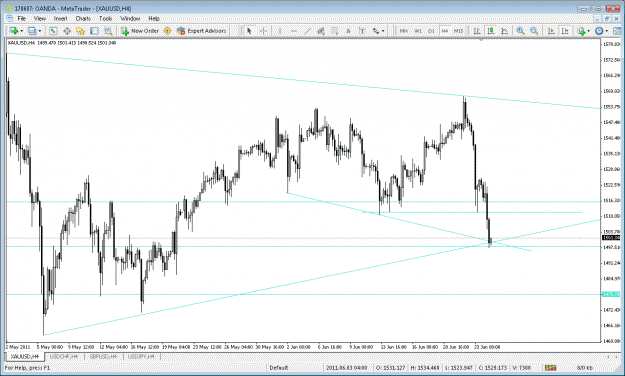The image size is (625, 376).
Task: Open the Data Window icon
Action: pos(67,31)
